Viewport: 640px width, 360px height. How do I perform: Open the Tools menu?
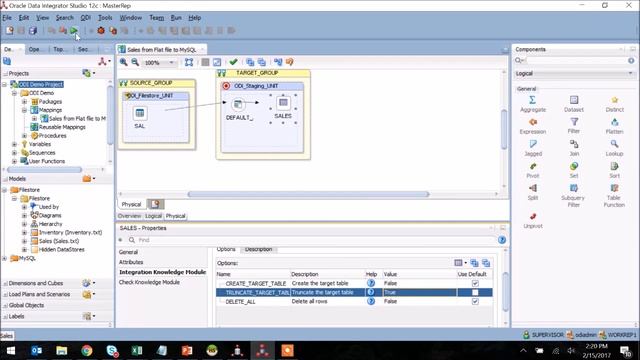click(105, 18)
